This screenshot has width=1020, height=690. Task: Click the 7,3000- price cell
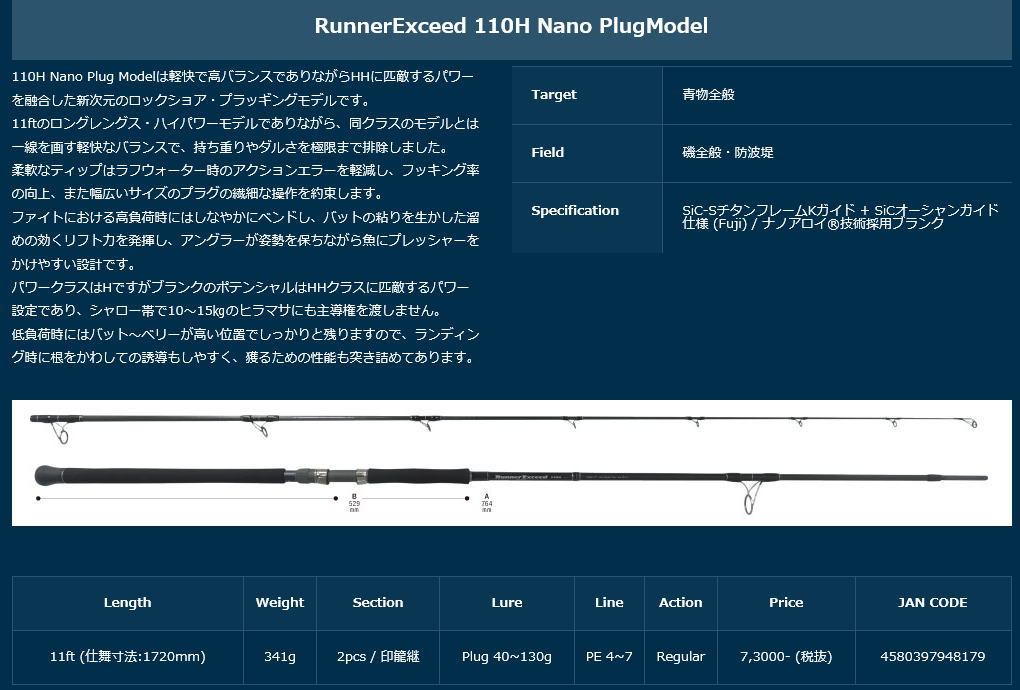pyautogui.click(x=786, y=657)
